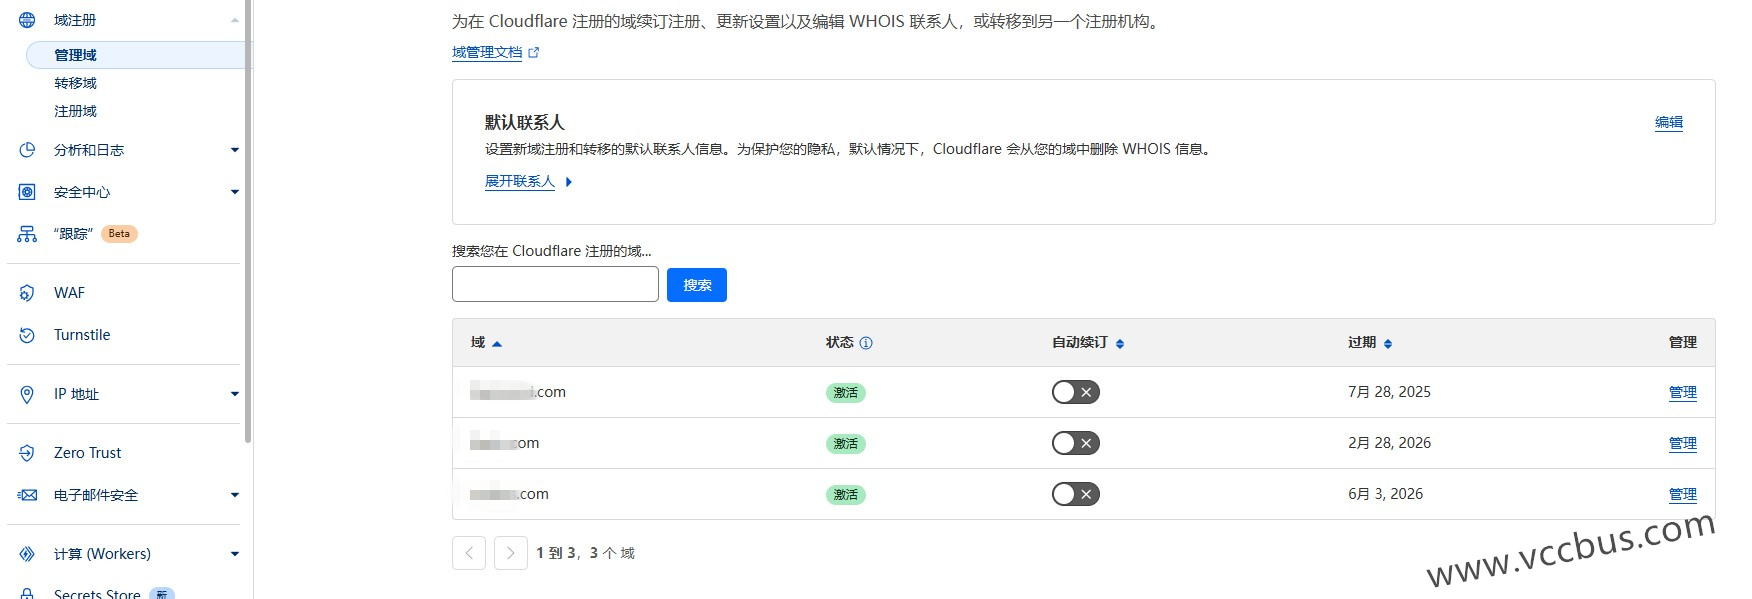Select 管理域 in sidebar

tap(136, 55)
